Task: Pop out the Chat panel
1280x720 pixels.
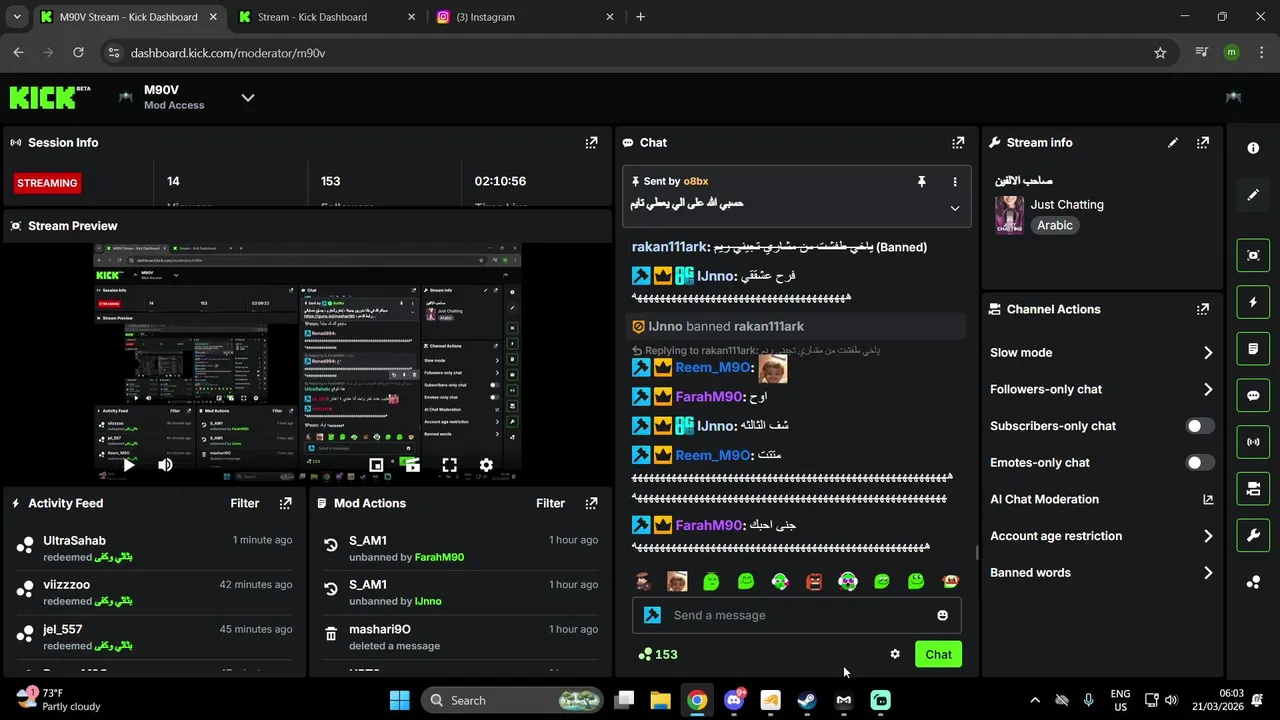Action: pos(958,143)
